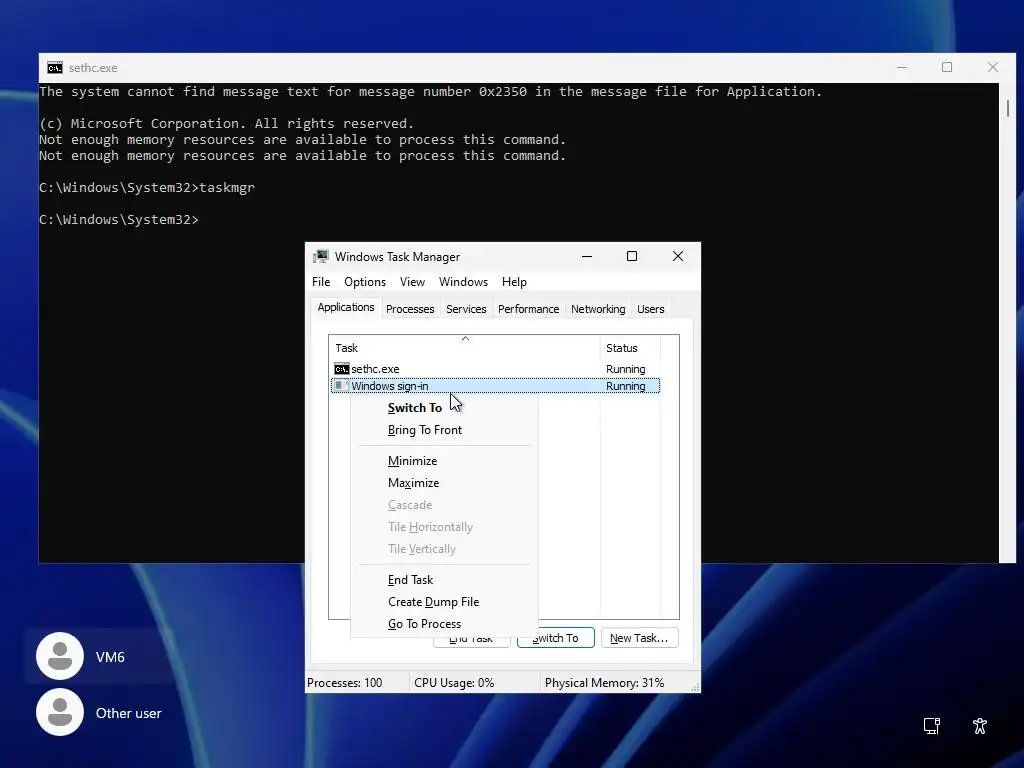Select the sethc.exe row in task list

[x=496, y=369]
